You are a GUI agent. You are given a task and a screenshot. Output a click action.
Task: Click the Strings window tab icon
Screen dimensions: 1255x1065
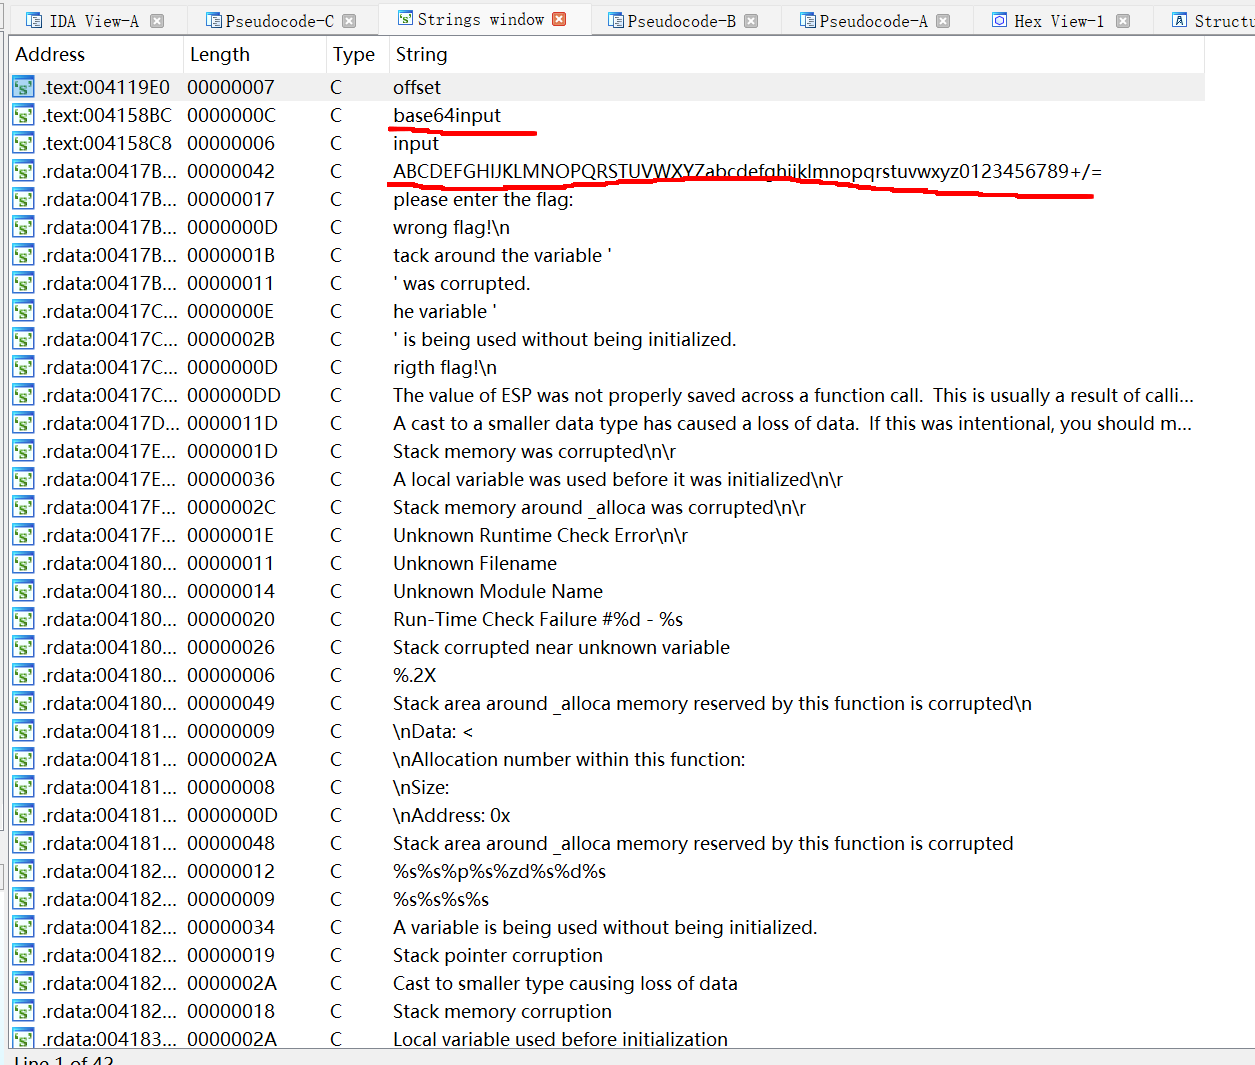tap(405, 19)
